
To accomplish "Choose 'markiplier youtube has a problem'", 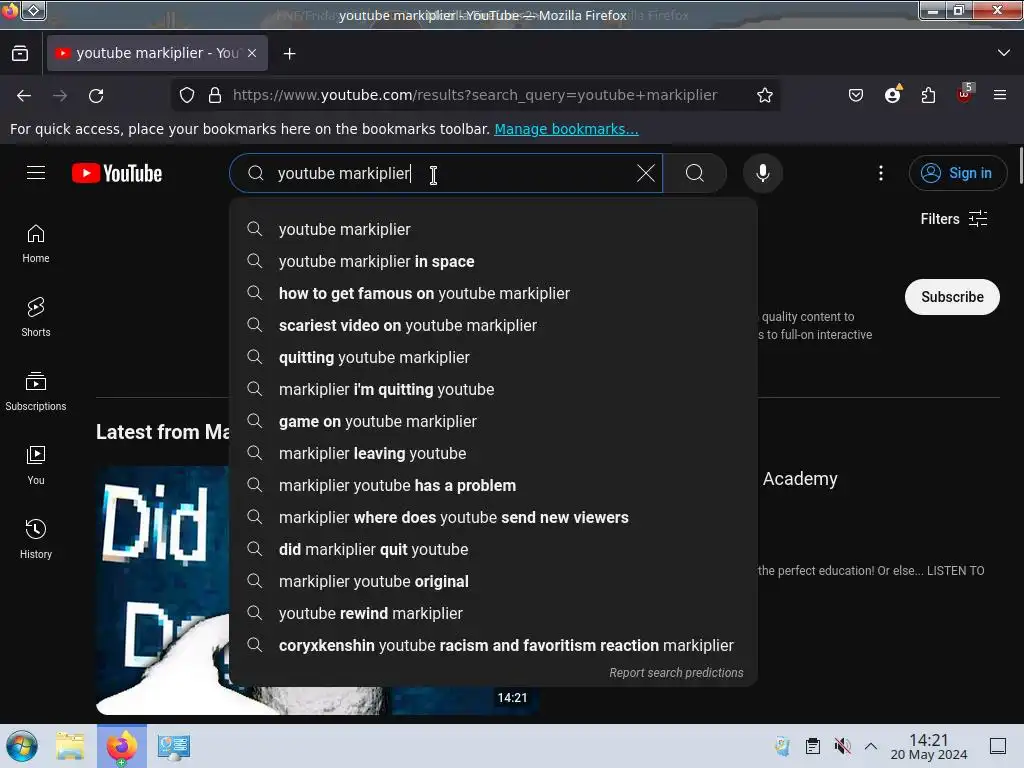I will pos(493,485).
